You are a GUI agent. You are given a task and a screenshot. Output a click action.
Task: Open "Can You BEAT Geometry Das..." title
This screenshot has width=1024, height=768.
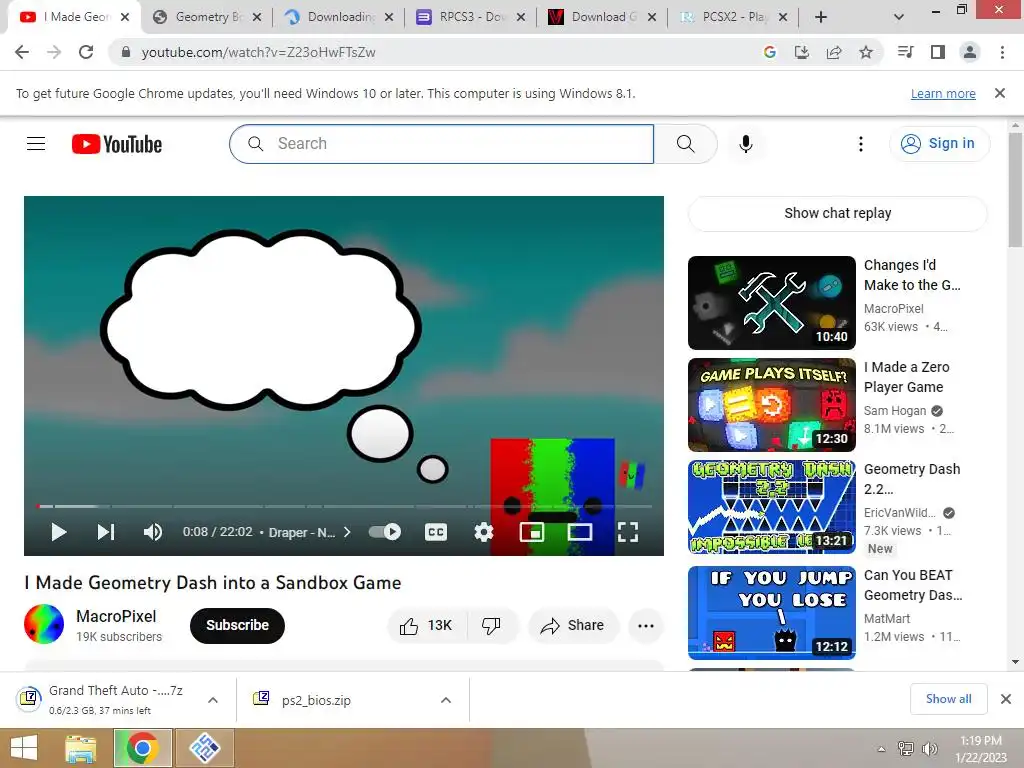pos(912,585)
